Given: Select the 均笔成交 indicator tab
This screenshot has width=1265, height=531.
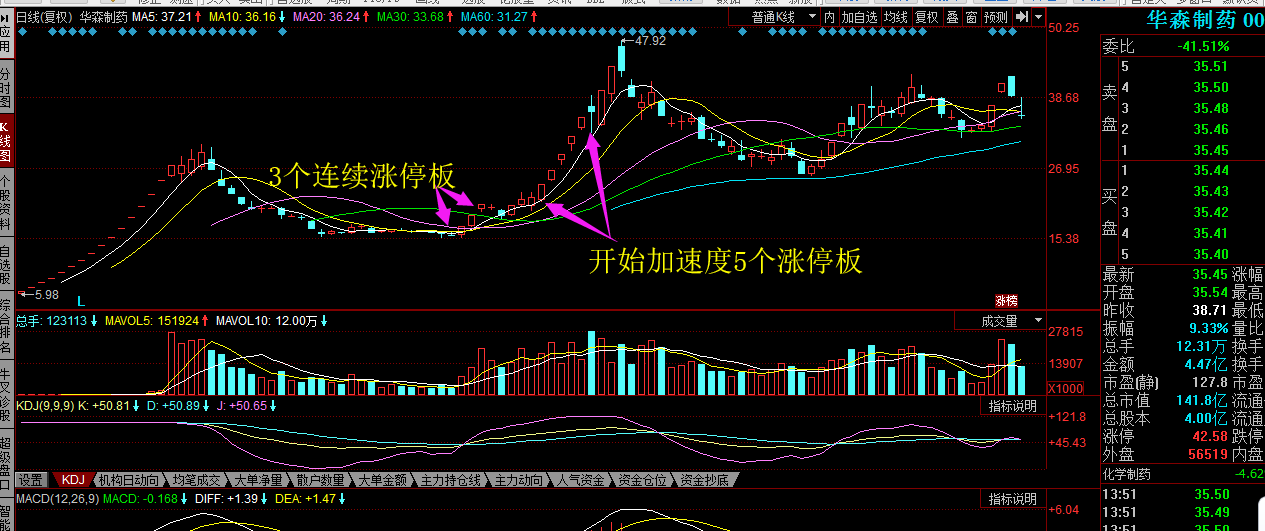Looking at the screenshot, I should [195, 480].
